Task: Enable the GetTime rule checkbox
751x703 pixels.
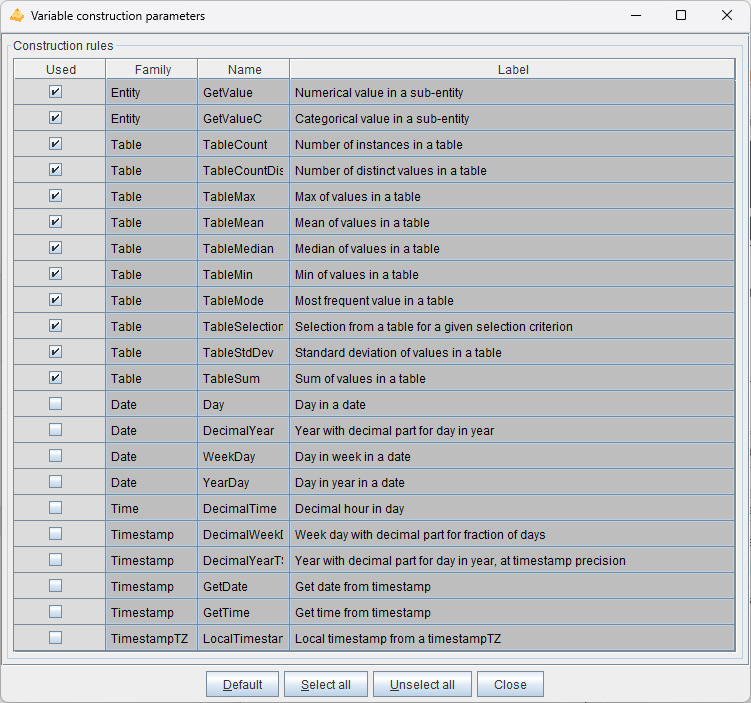Action: click(x=56, y=612)
